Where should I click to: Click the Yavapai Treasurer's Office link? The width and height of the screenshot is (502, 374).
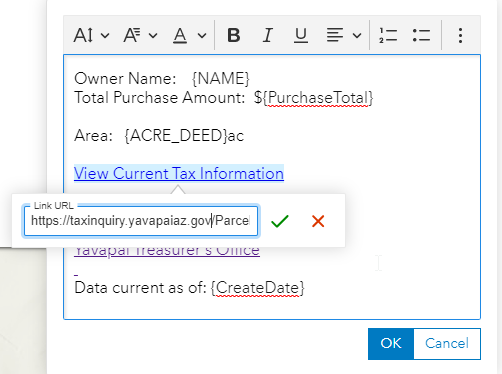(167, 251)
